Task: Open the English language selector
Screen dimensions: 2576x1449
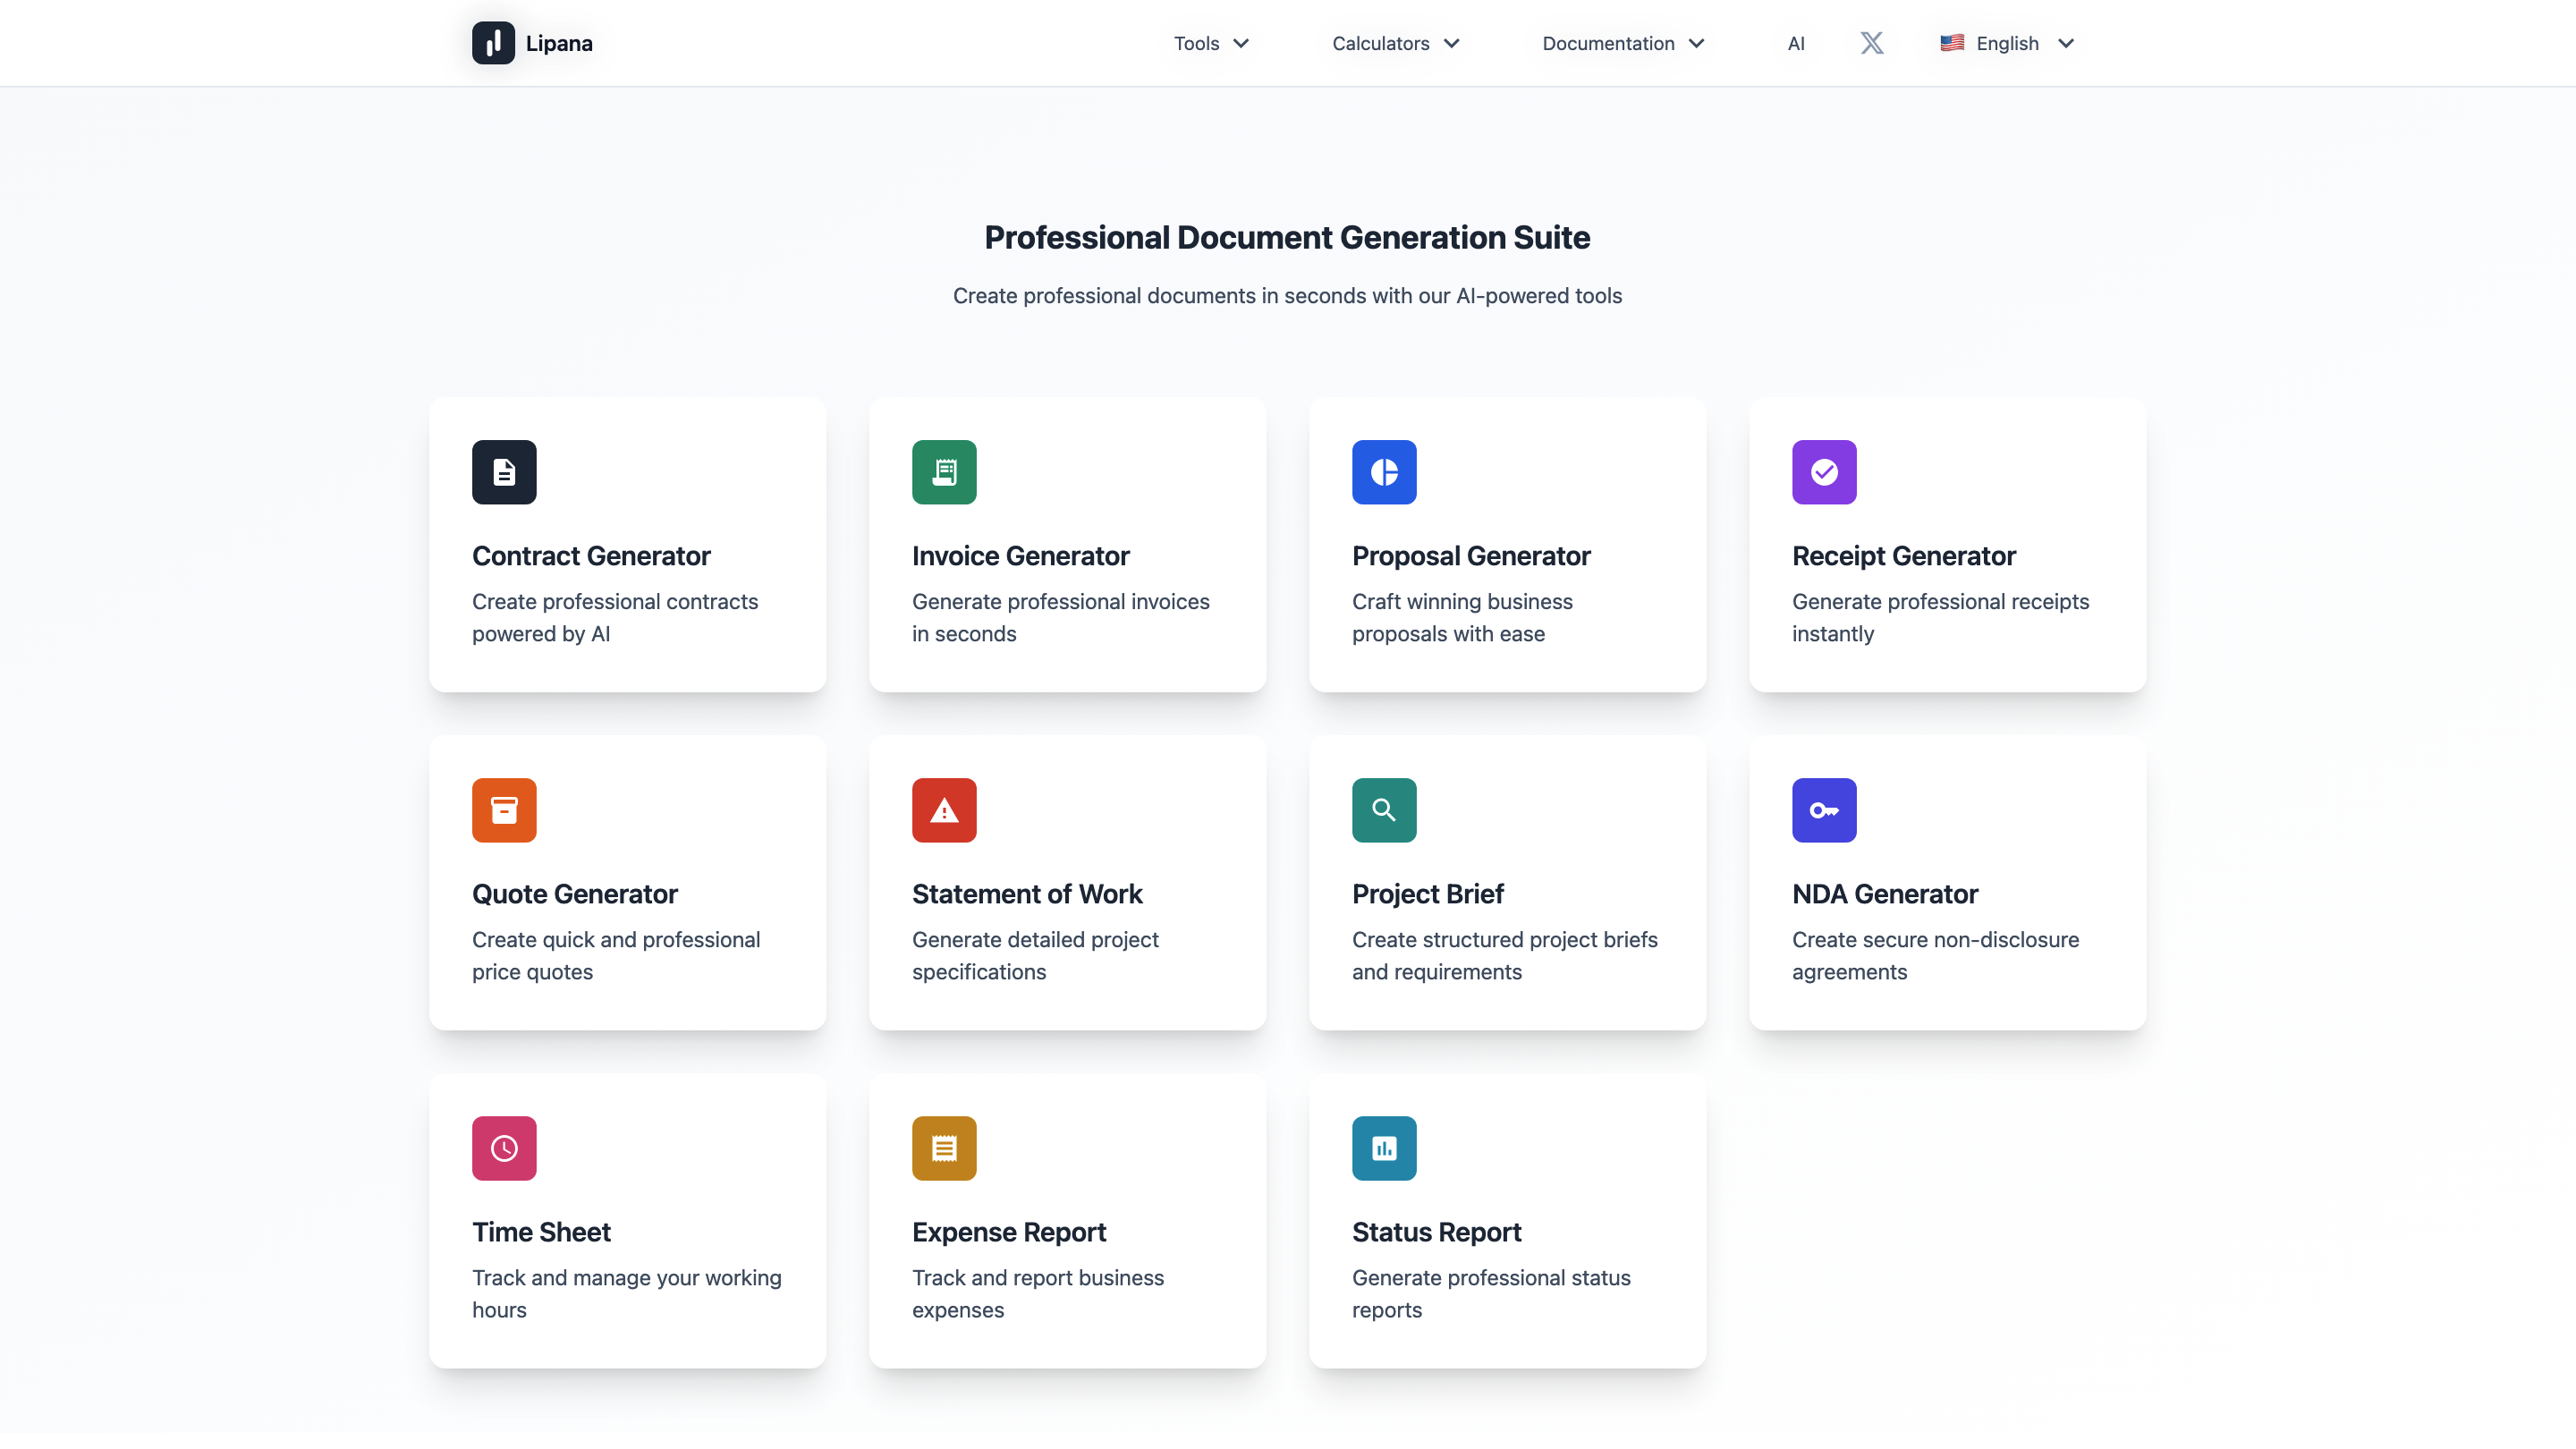Action: 2007,43
